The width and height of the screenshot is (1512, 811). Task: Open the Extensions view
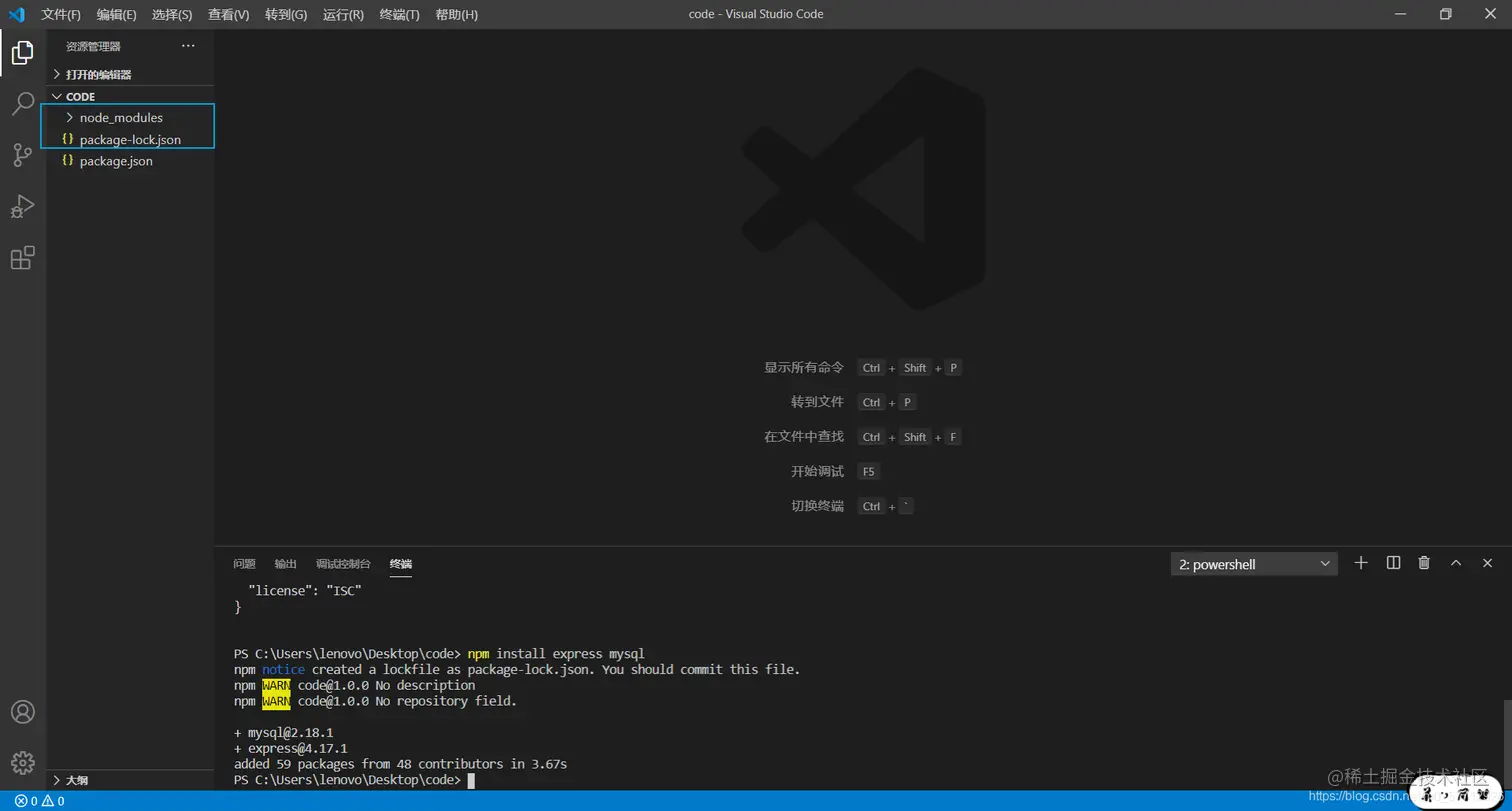coord(22,258)
